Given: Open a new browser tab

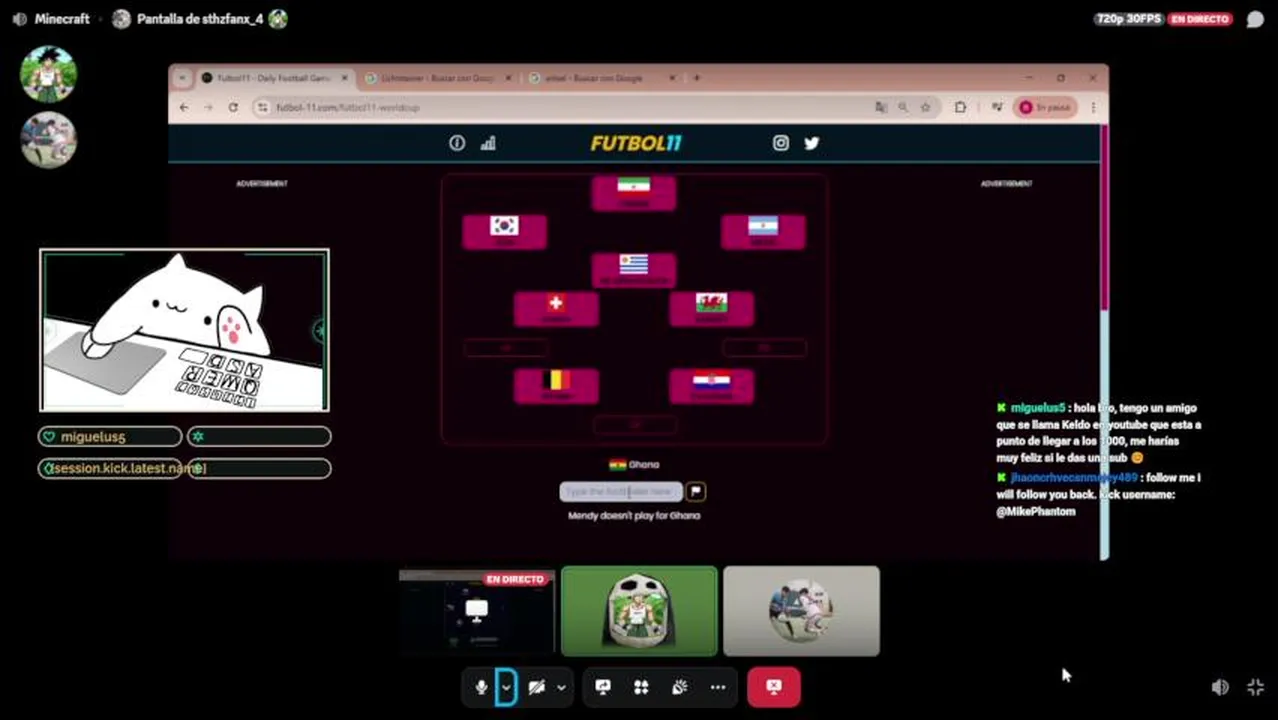Looking at the screenshot, I should point(697,78).
